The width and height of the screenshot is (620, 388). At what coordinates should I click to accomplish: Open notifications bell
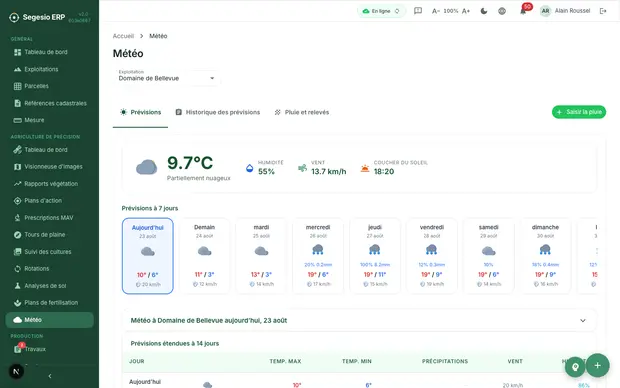coord(523,11)
